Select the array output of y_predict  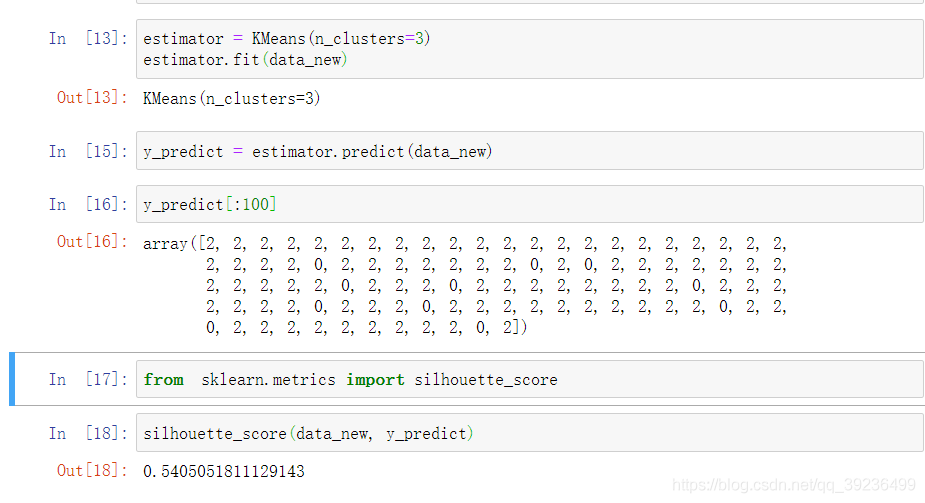465,285
